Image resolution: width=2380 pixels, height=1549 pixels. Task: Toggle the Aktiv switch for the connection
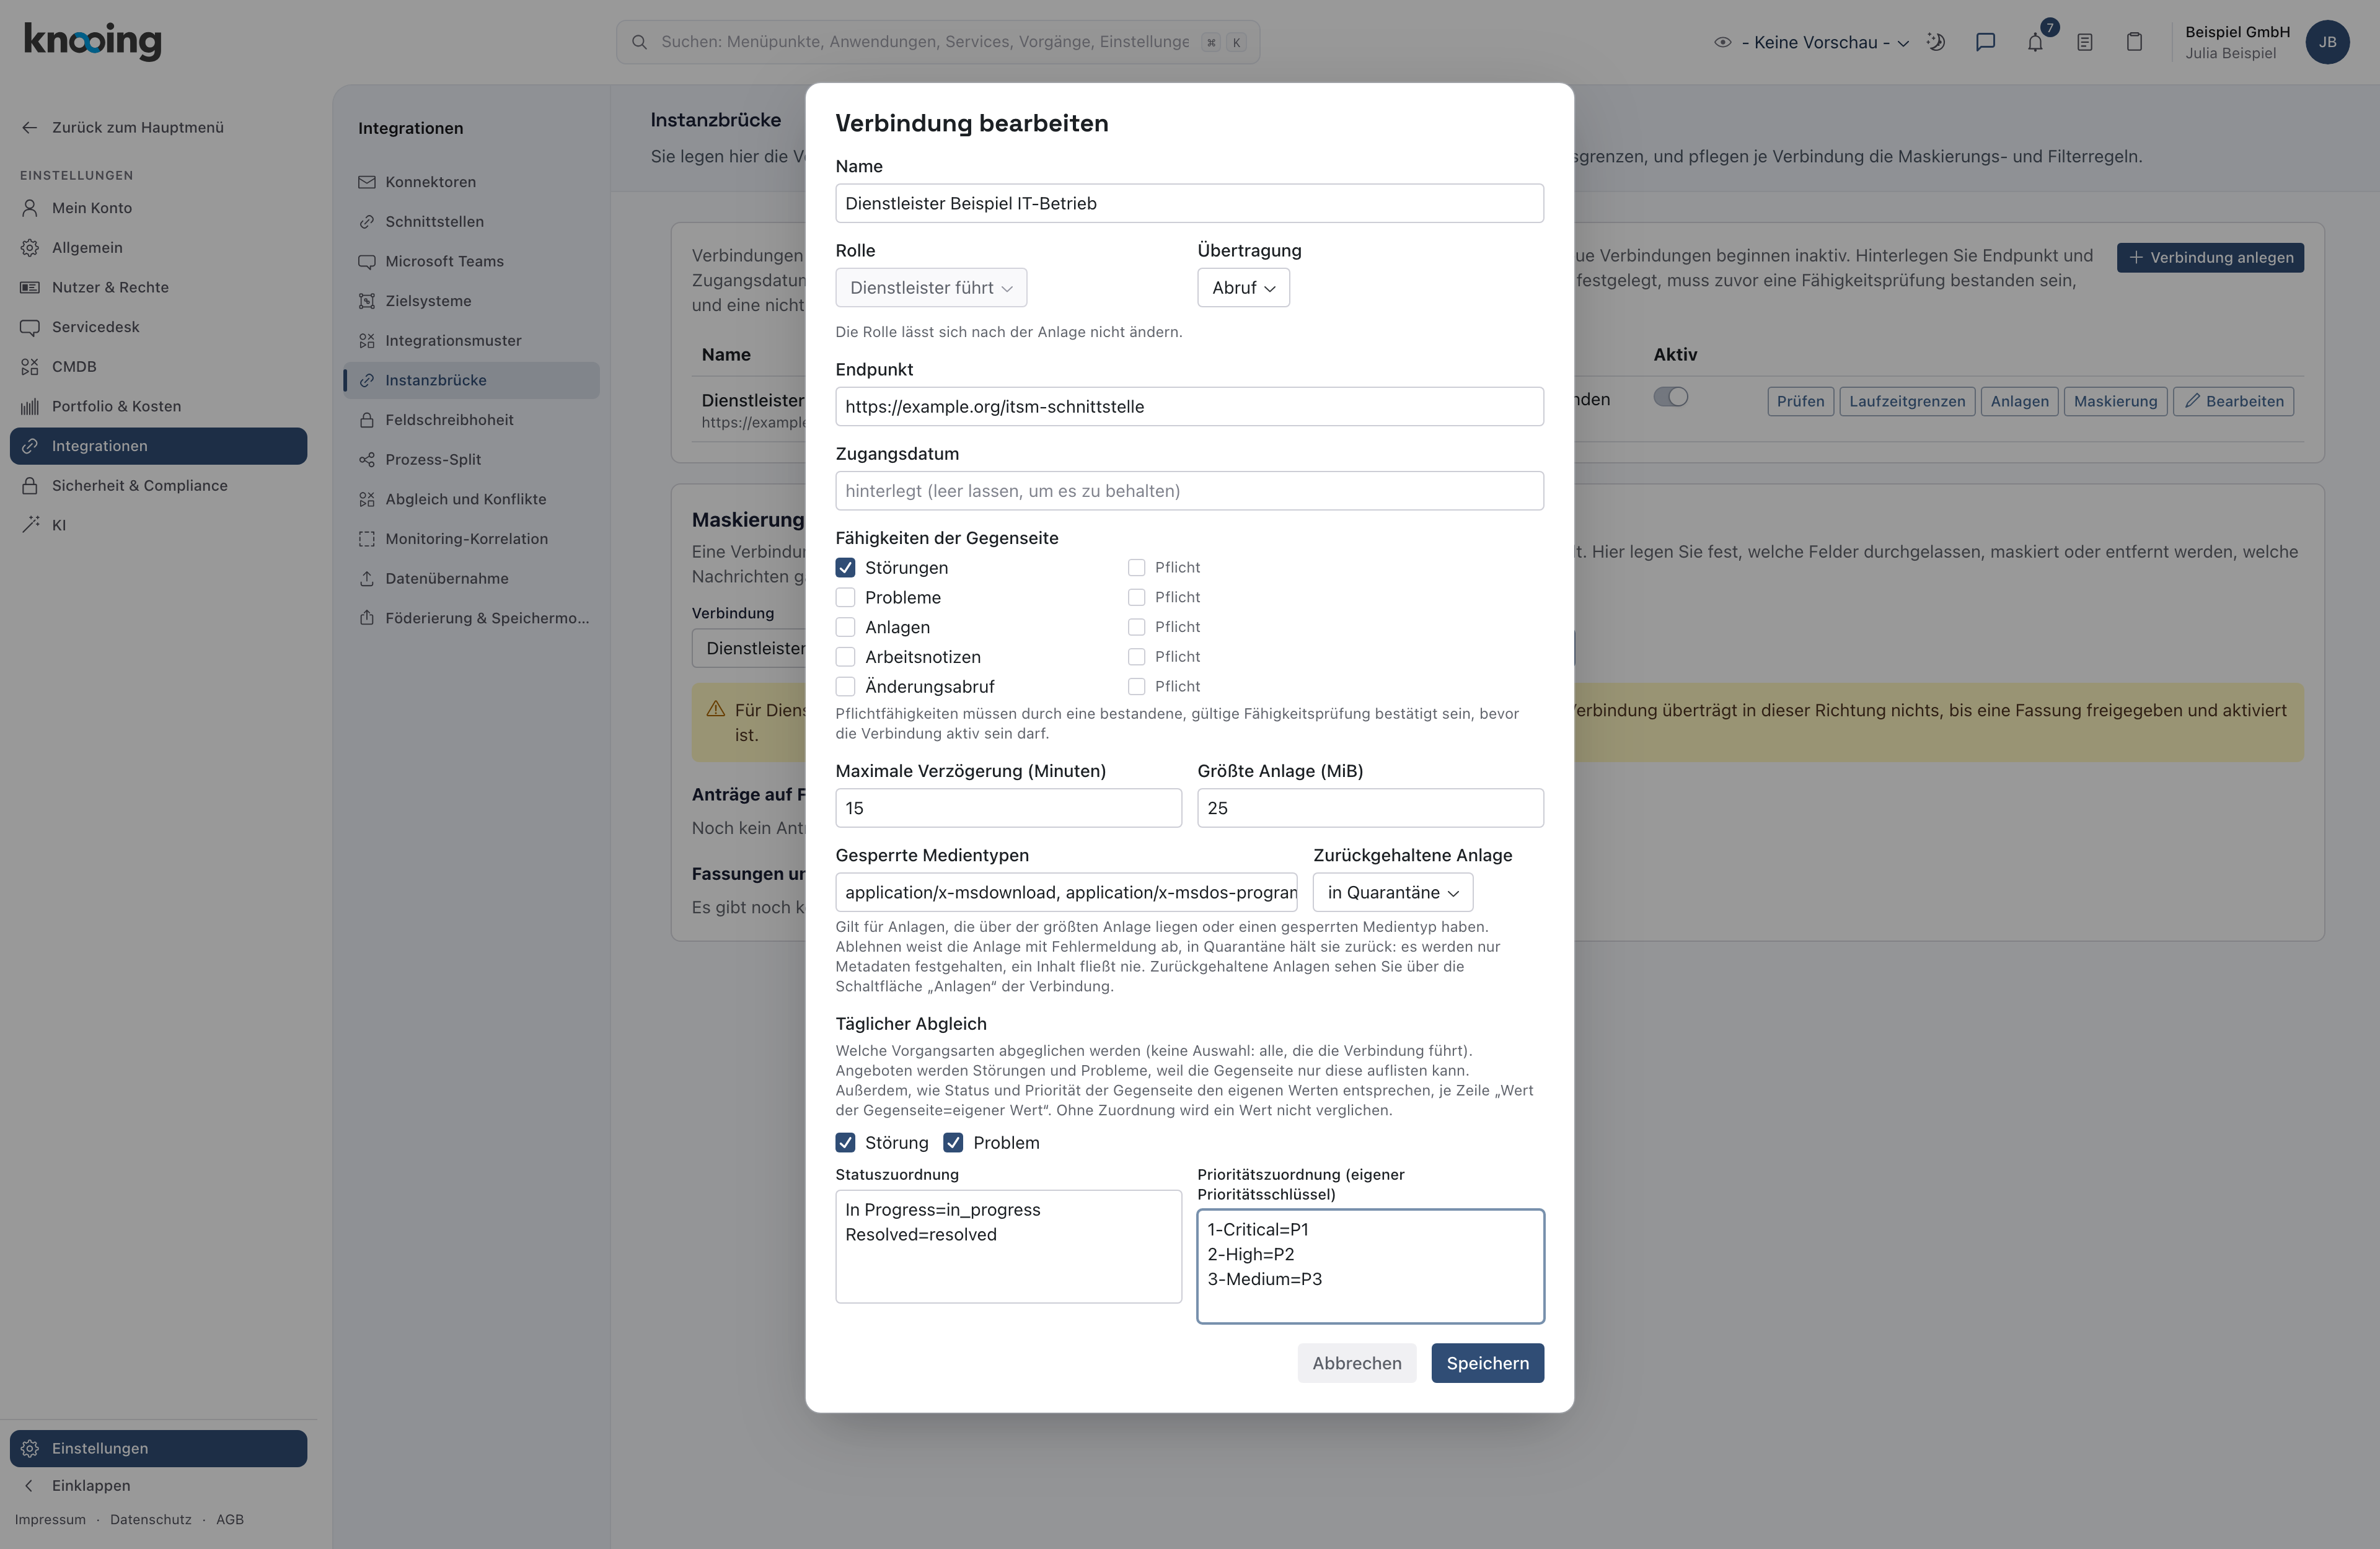(1670, 397)
